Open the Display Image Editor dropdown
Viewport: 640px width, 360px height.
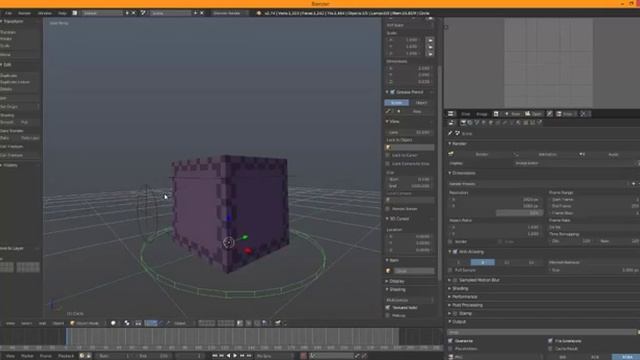(x=576, y=163)
